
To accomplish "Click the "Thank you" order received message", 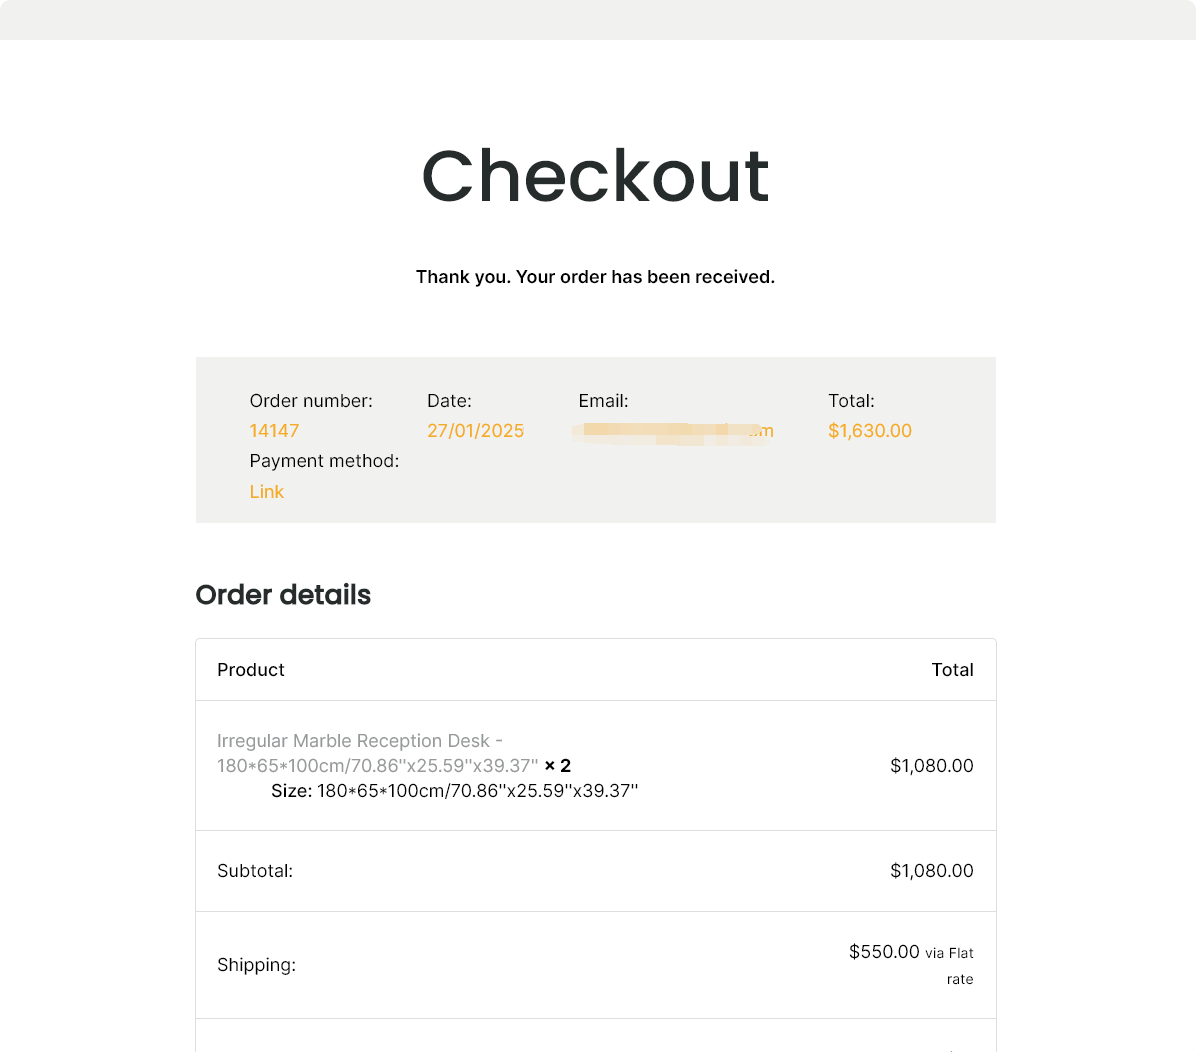I will (x=595, y=277).
